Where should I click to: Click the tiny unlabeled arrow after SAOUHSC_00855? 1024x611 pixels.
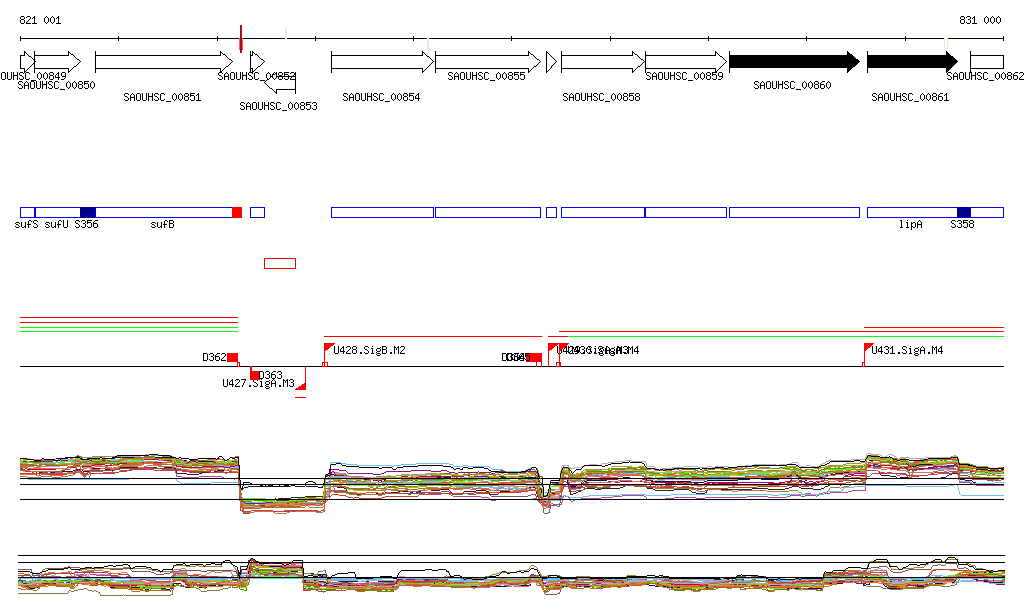click(x=551, y=63)
